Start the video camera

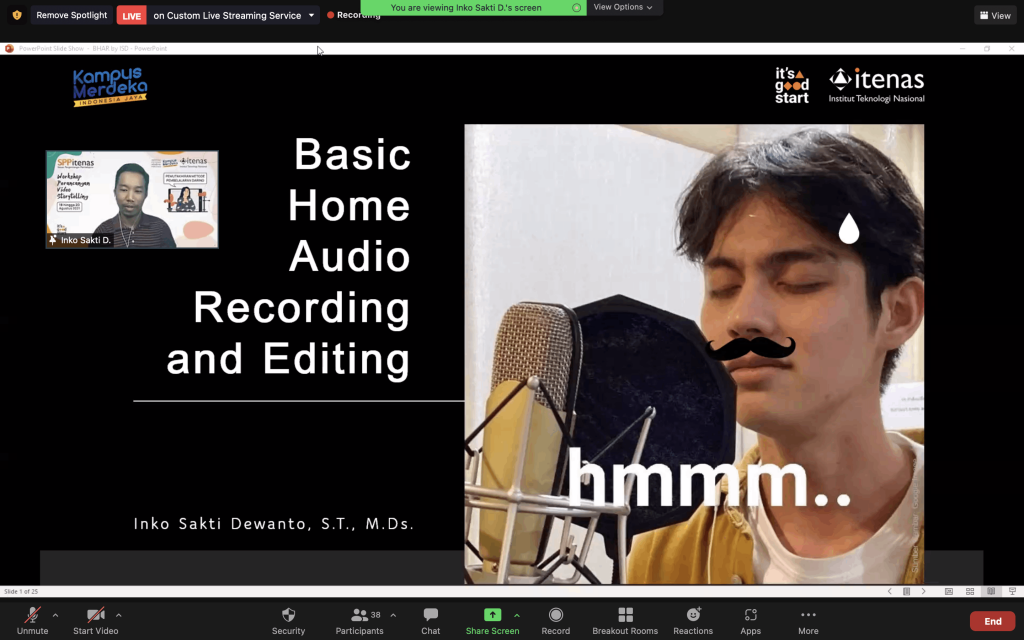[95, 619]
